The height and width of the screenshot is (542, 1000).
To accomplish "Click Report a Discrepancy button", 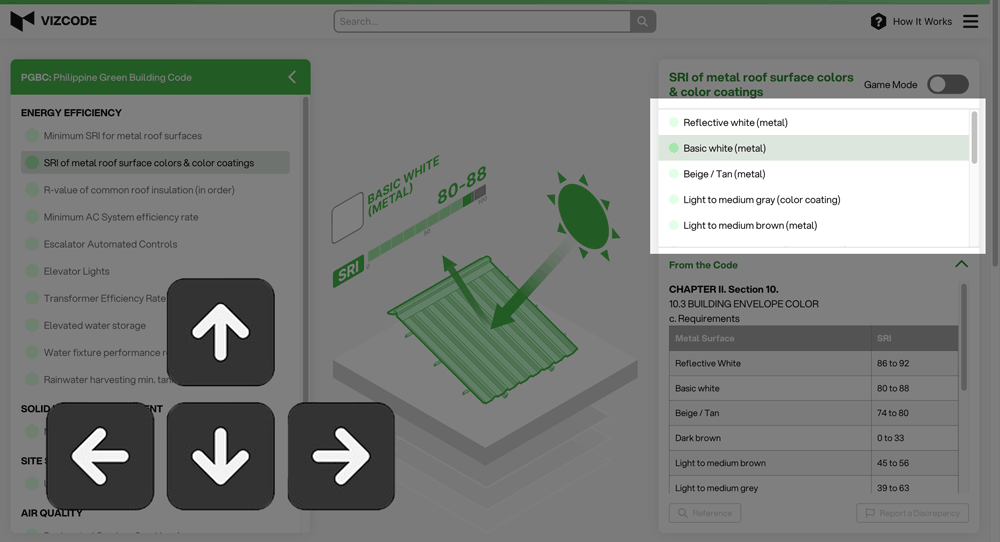I will (912, 513).
